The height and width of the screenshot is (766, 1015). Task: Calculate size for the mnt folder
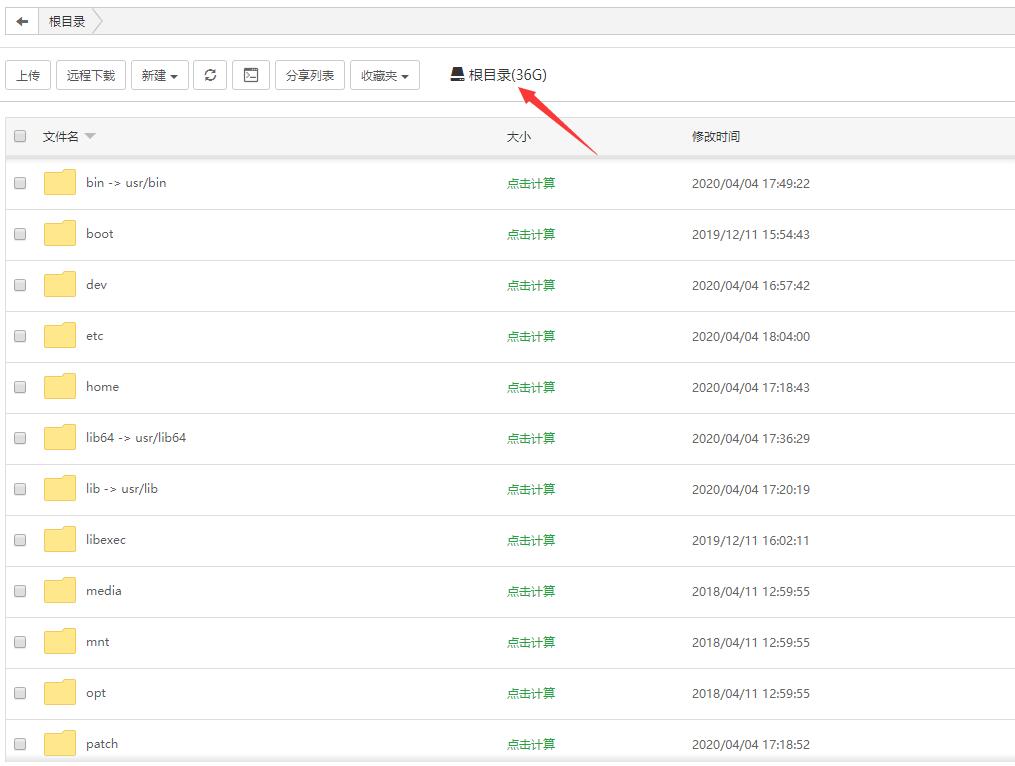tap(531, 642)
